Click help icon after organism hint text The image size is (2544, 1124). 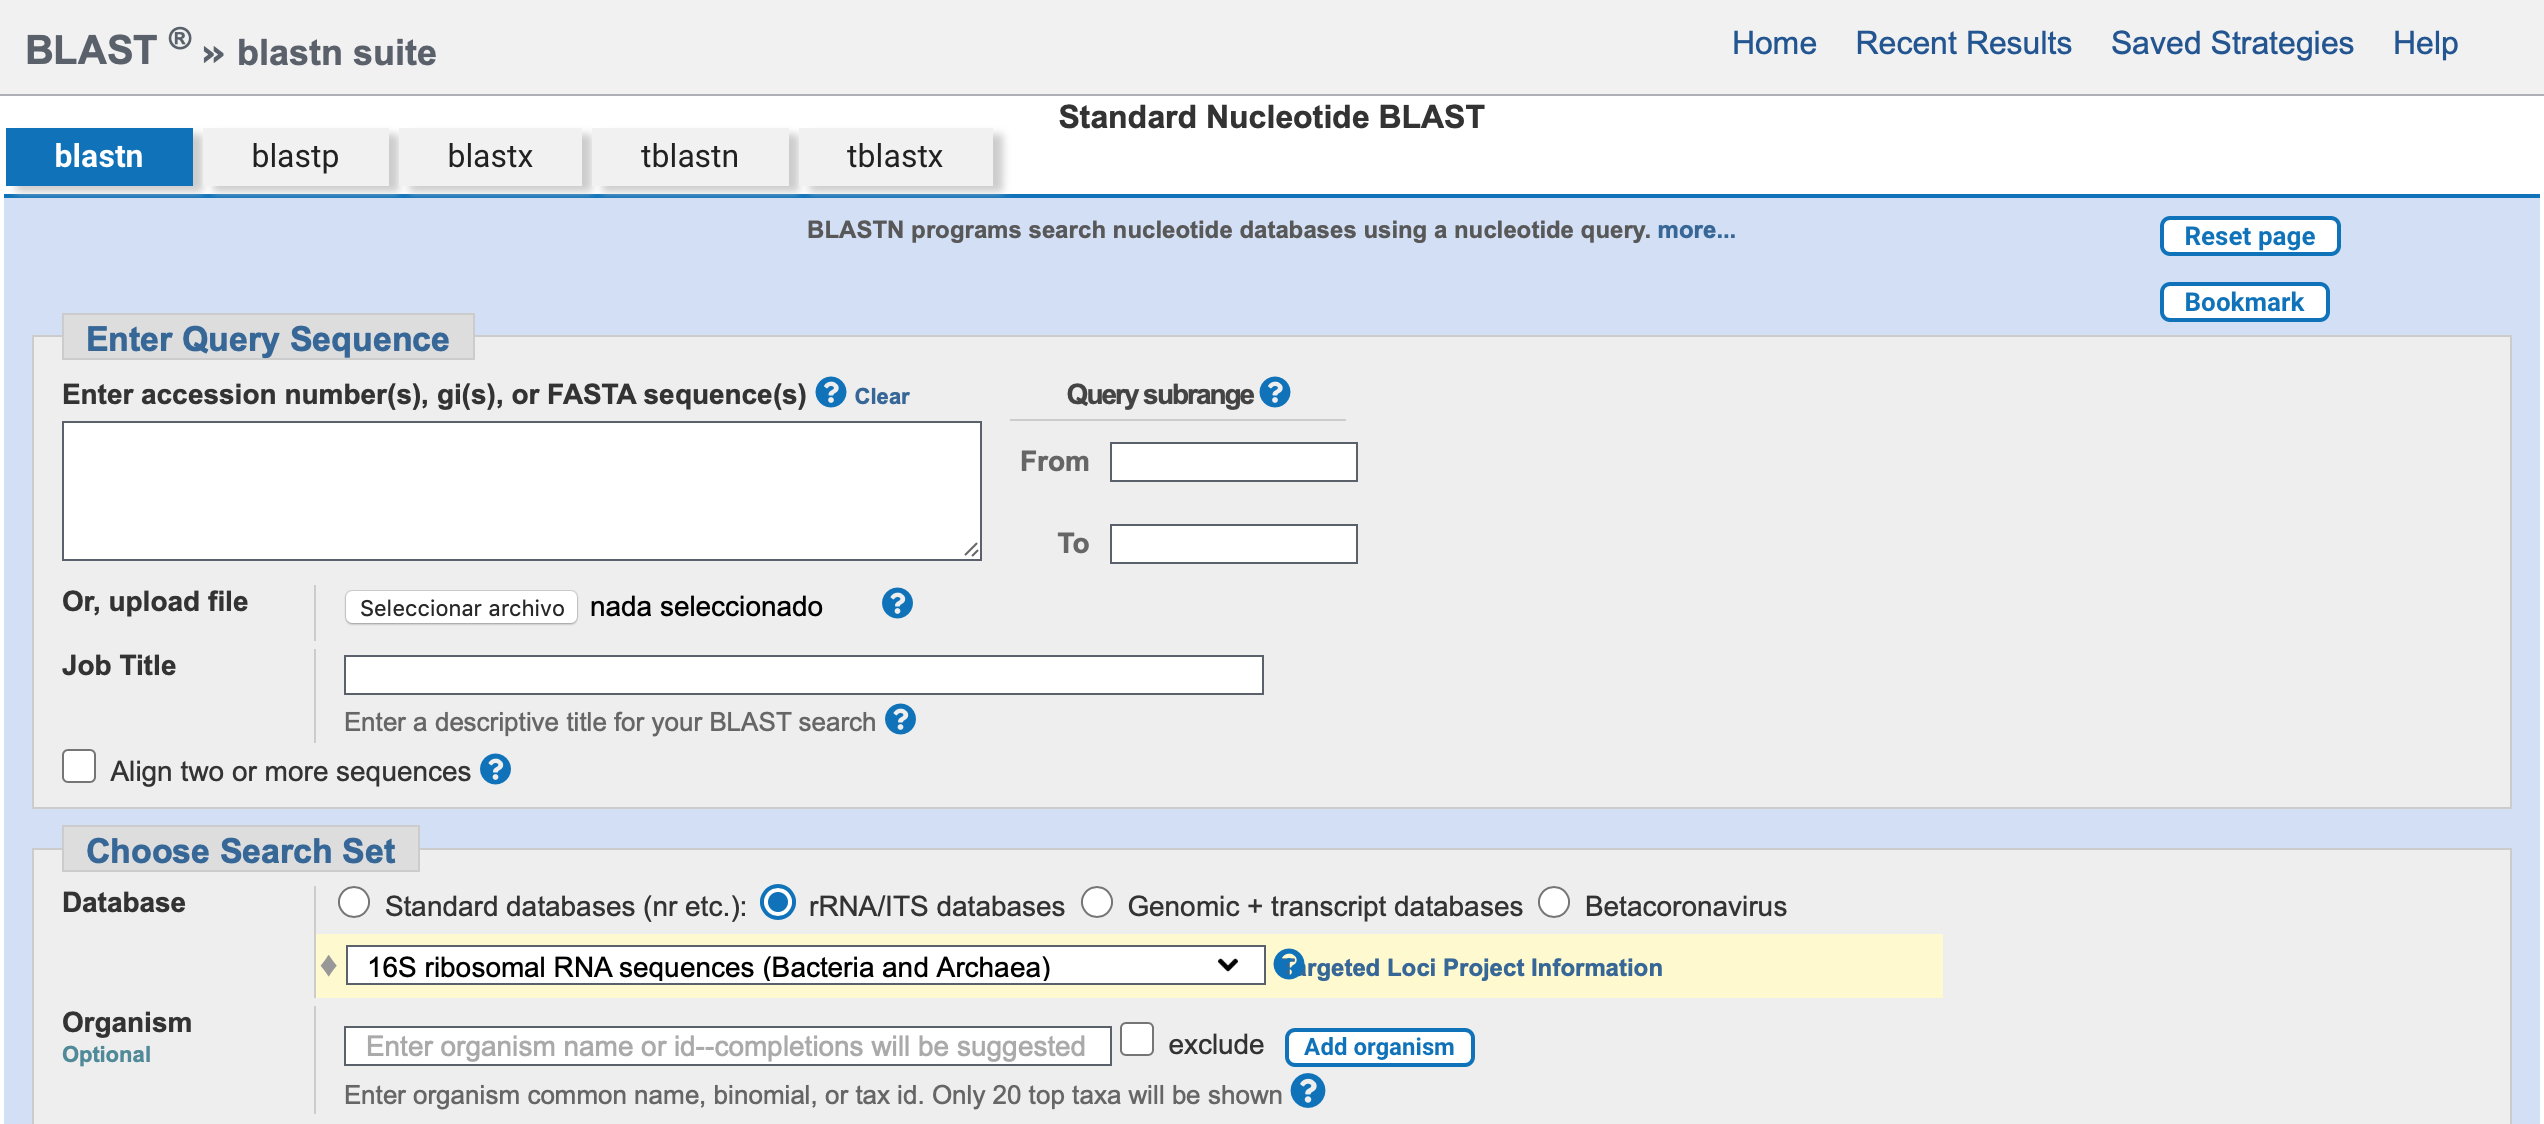point(1307,1091)
